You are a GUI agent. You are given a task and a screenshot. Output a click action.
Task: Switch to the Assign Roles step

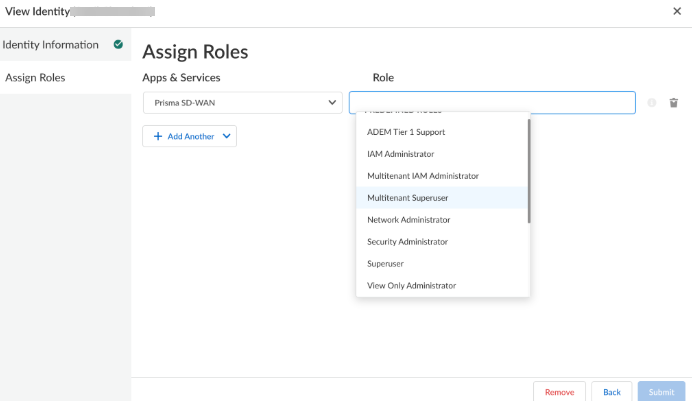point(36,78)
